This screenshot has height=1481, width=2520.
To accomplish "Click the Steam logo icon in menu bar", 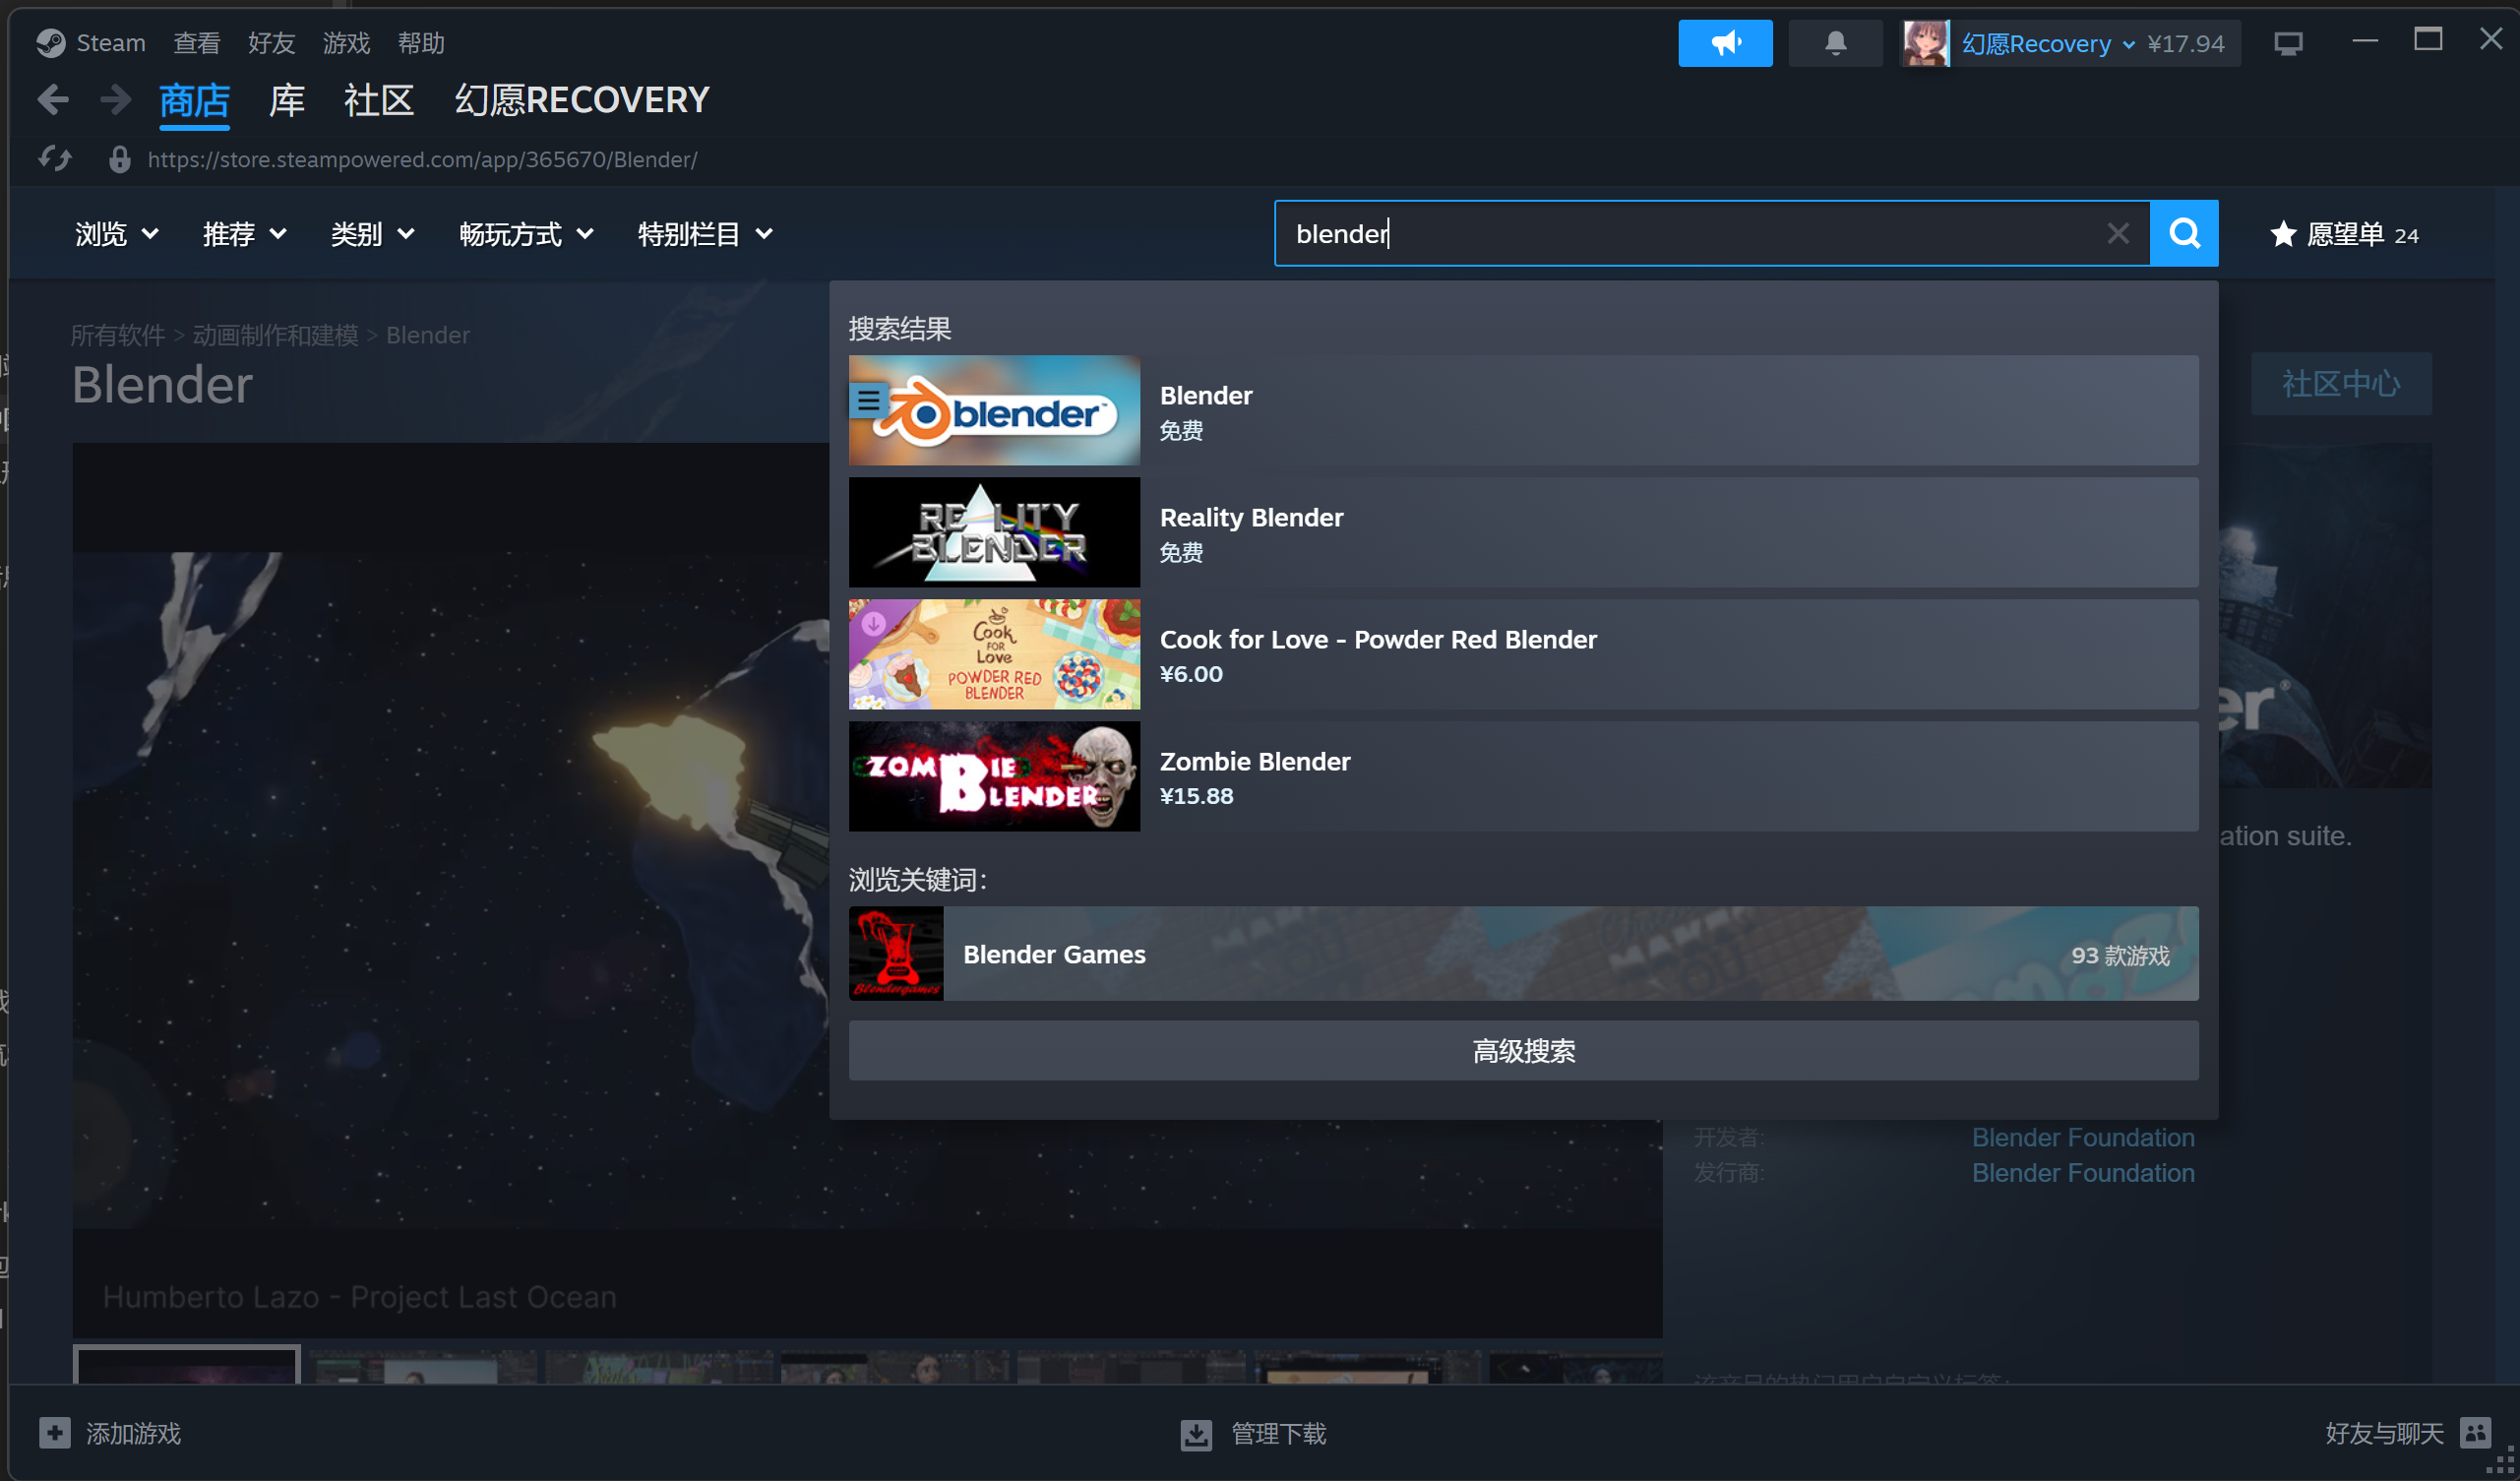I will [x=51, y=43].
